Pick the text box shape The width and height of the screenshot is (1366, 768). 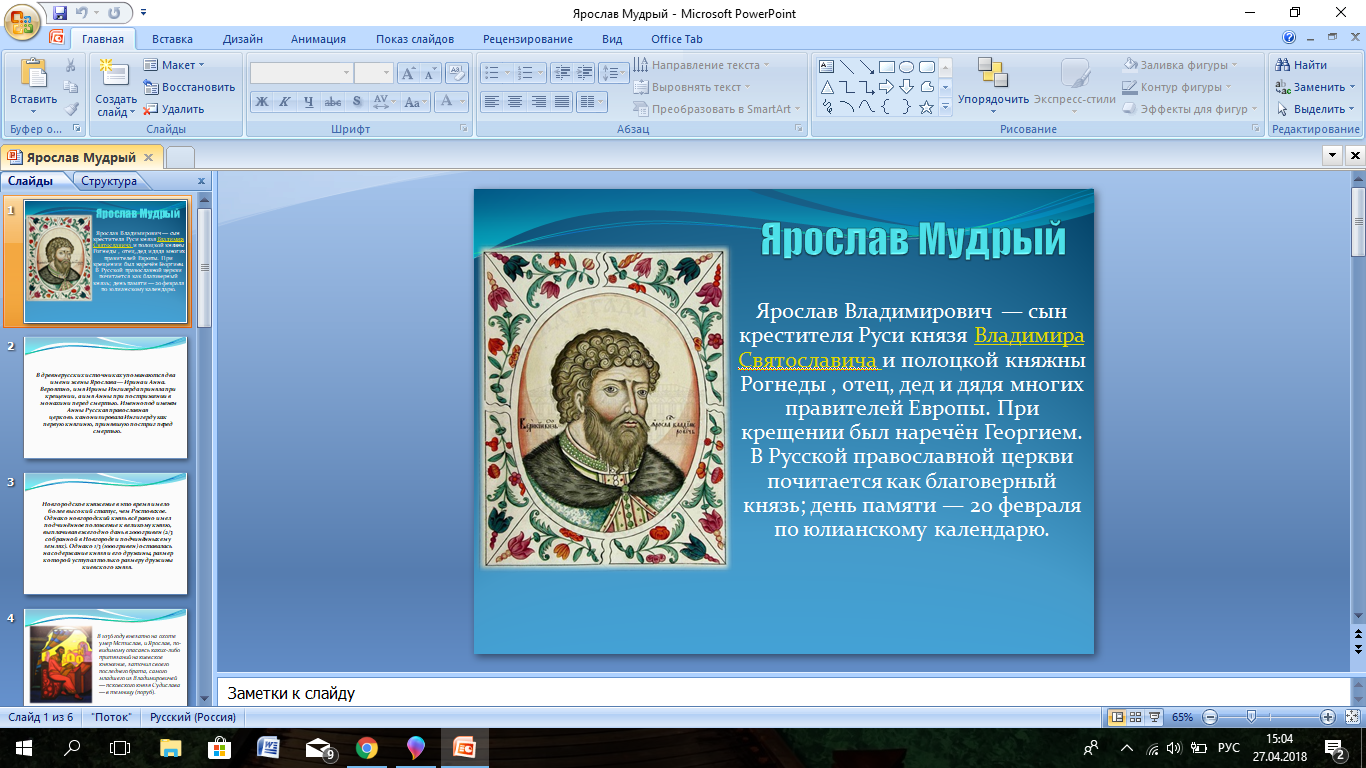[x=827, y=67]
